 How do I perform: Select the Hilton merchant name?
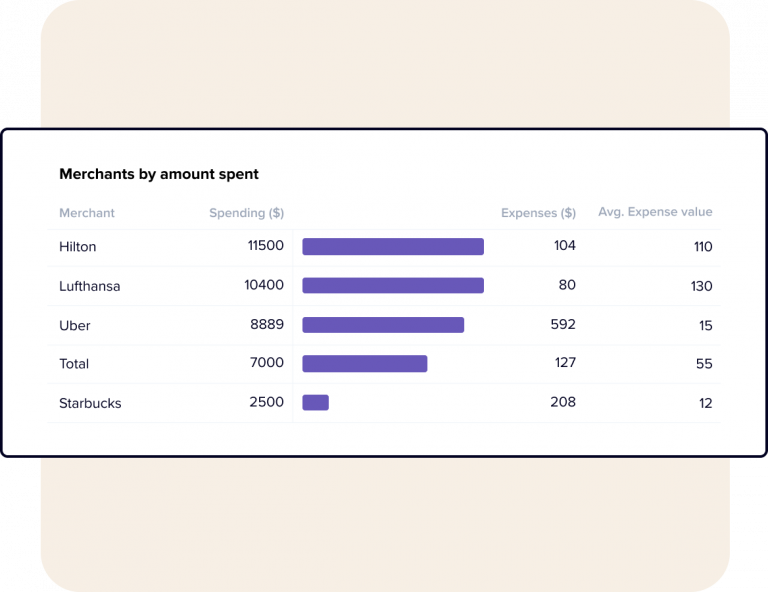78,247
